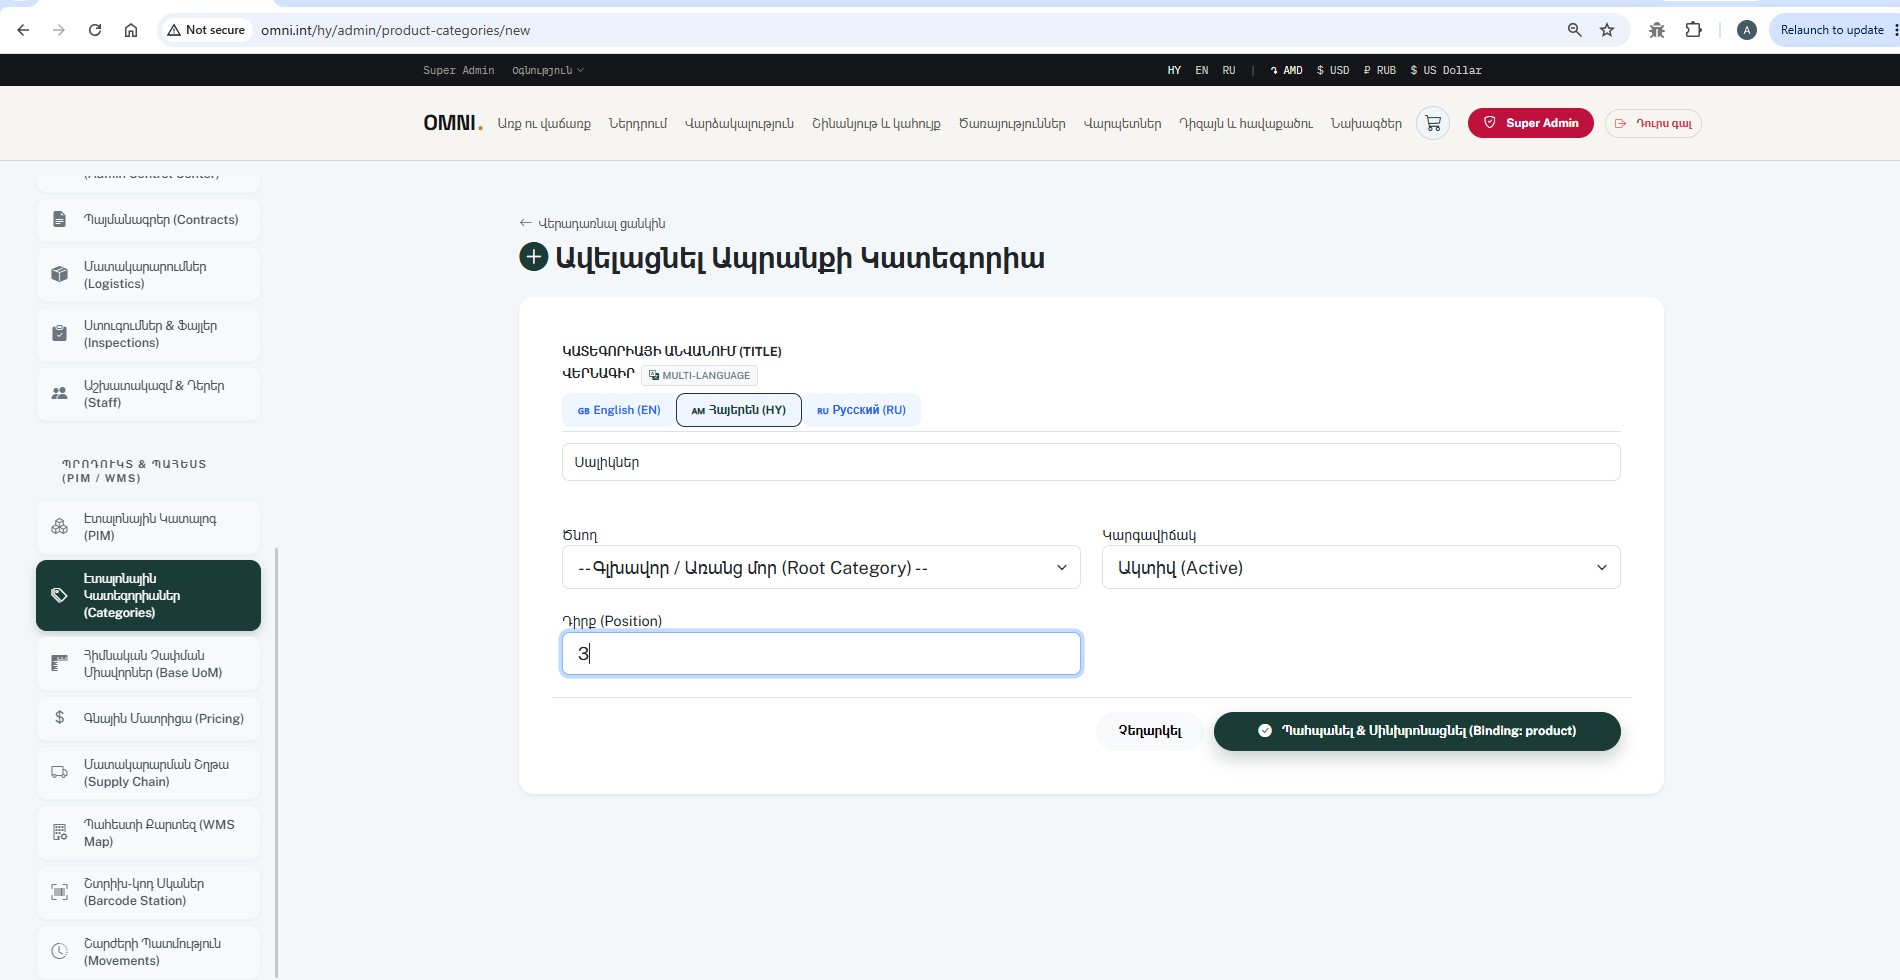The image size is (1900, 980).
Task: Click browser zoom magnifier icon
Action: point(1574,30)
